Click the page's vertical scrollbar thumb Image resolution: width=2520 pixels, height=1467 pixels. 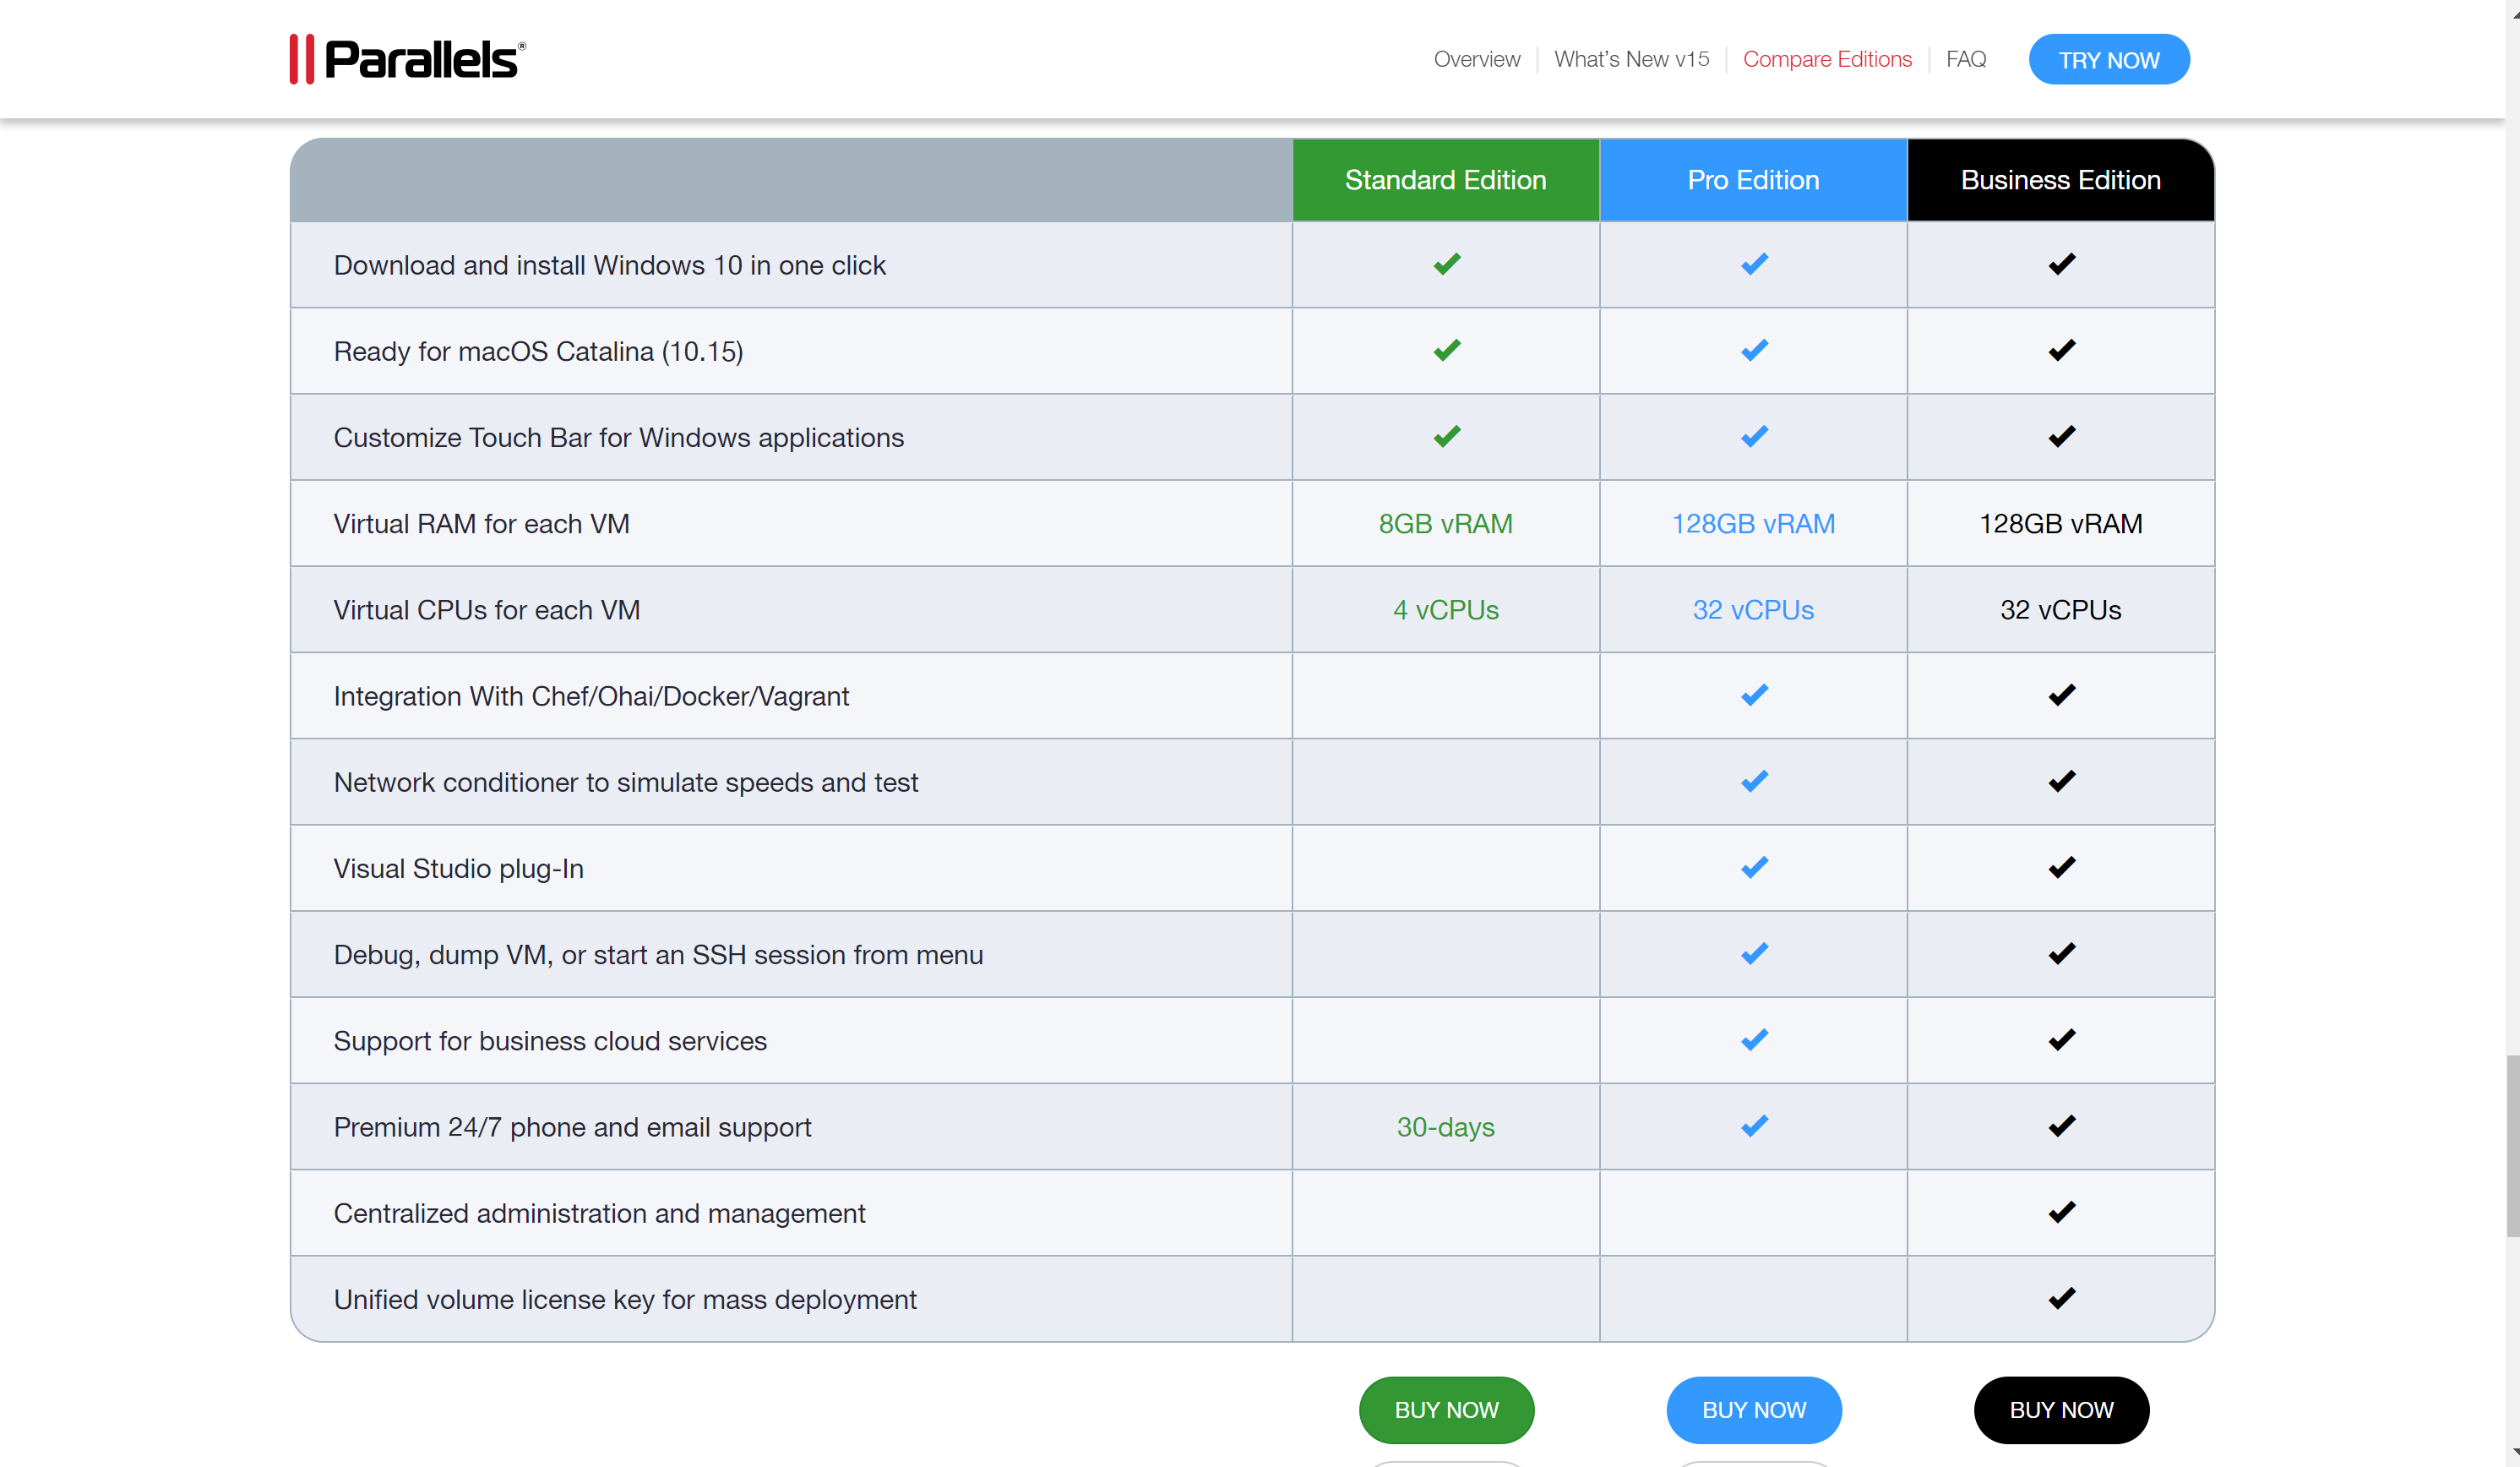2511,1145
